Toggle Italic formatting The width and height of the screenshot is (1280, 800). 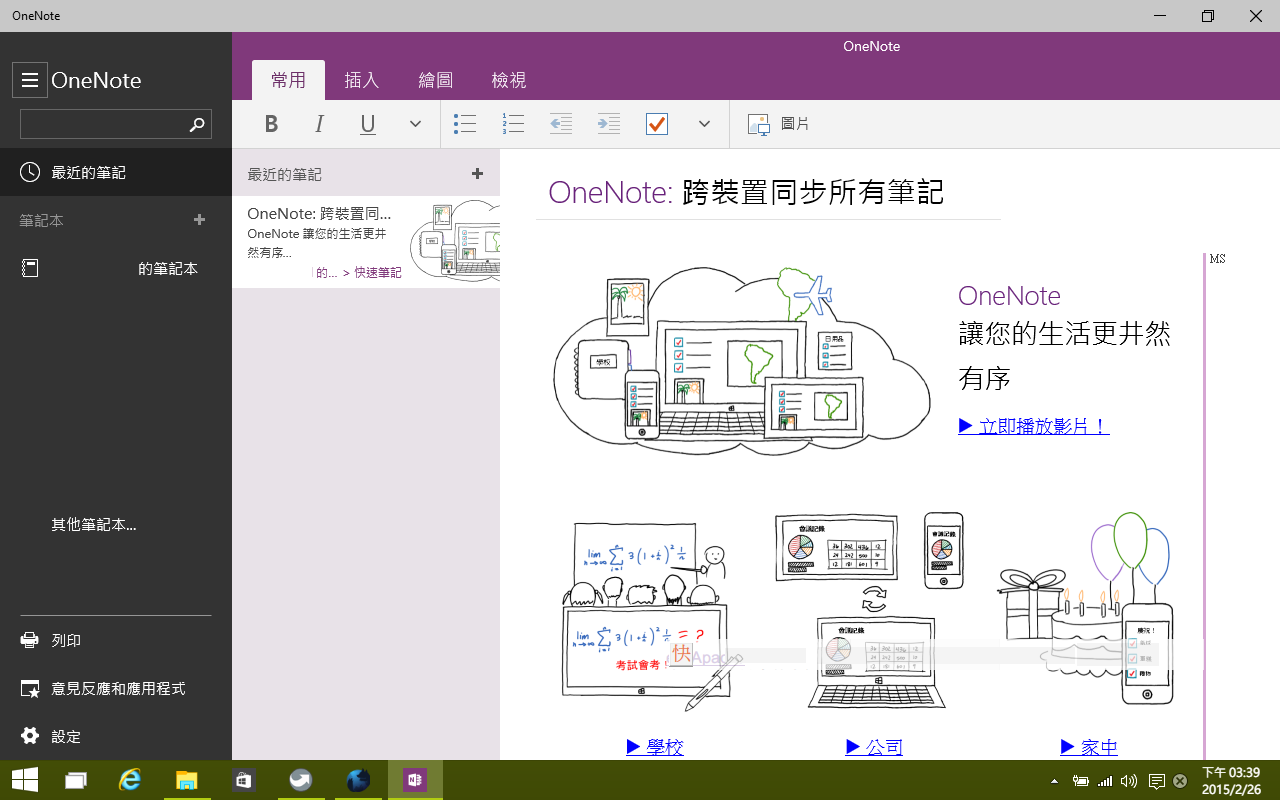pyautogui.click(x=319, y=124)
